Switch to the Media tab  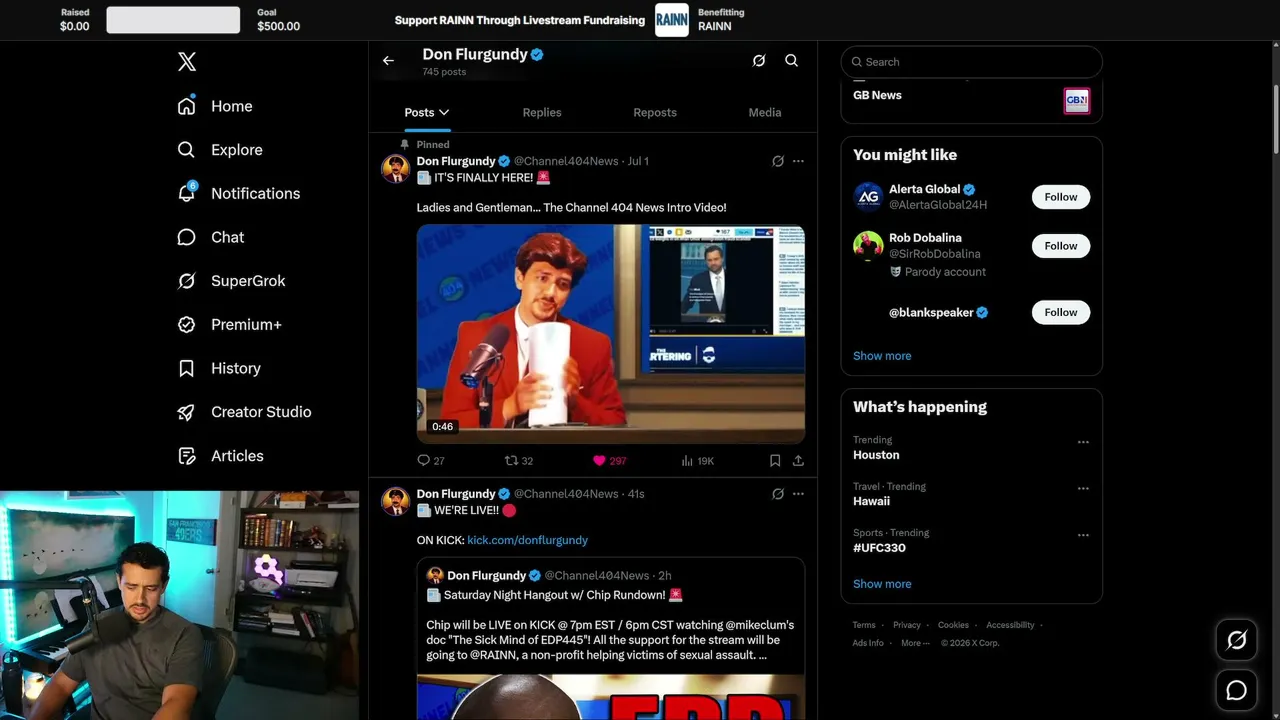[765, 113]
